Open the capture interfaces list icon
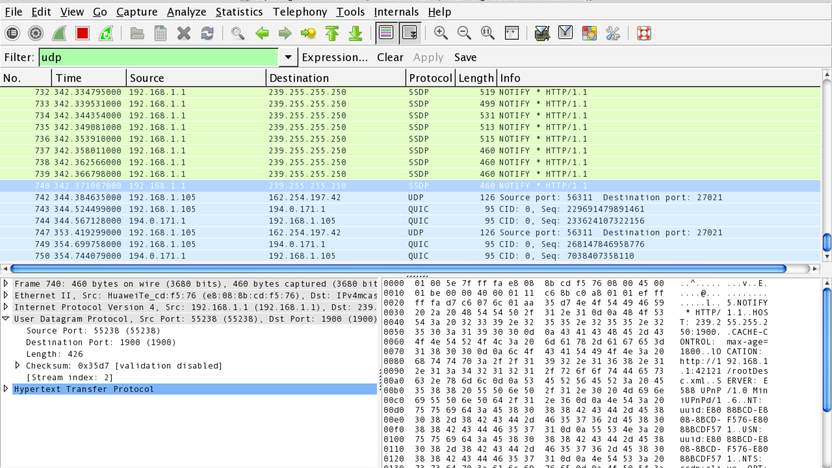The height and width of the screenshot is (468, 832). click(12, 33)
